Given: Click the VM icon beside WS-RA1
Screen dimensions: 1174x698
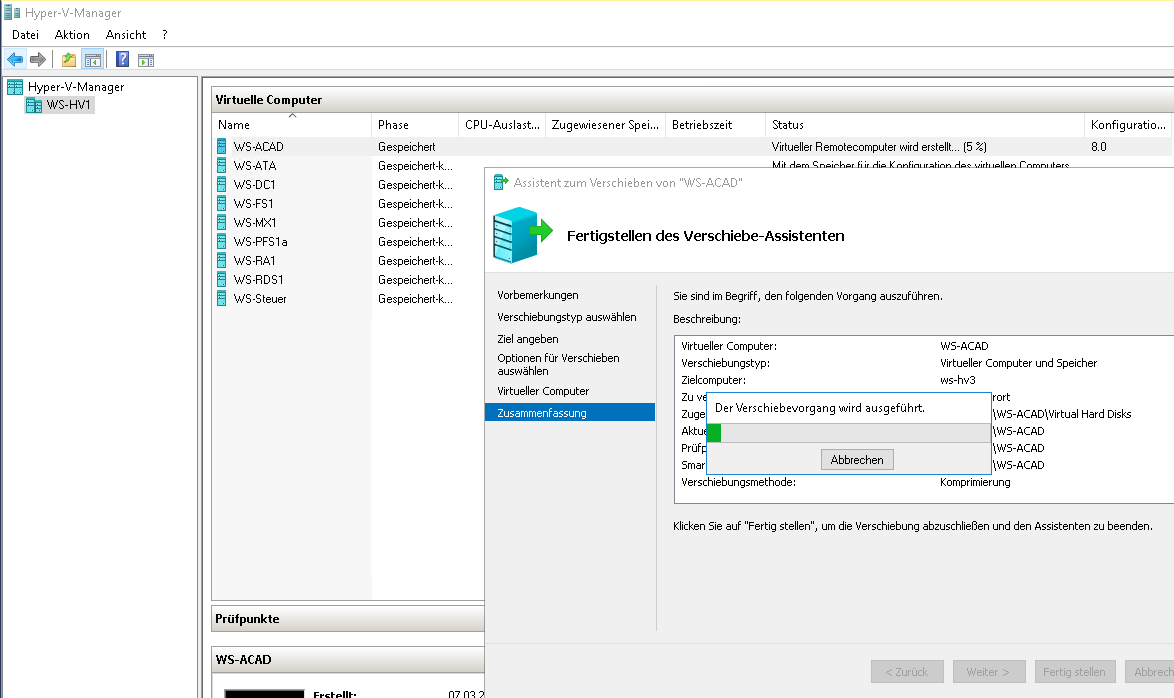Looking at the screenshot, I should [222, 260].
